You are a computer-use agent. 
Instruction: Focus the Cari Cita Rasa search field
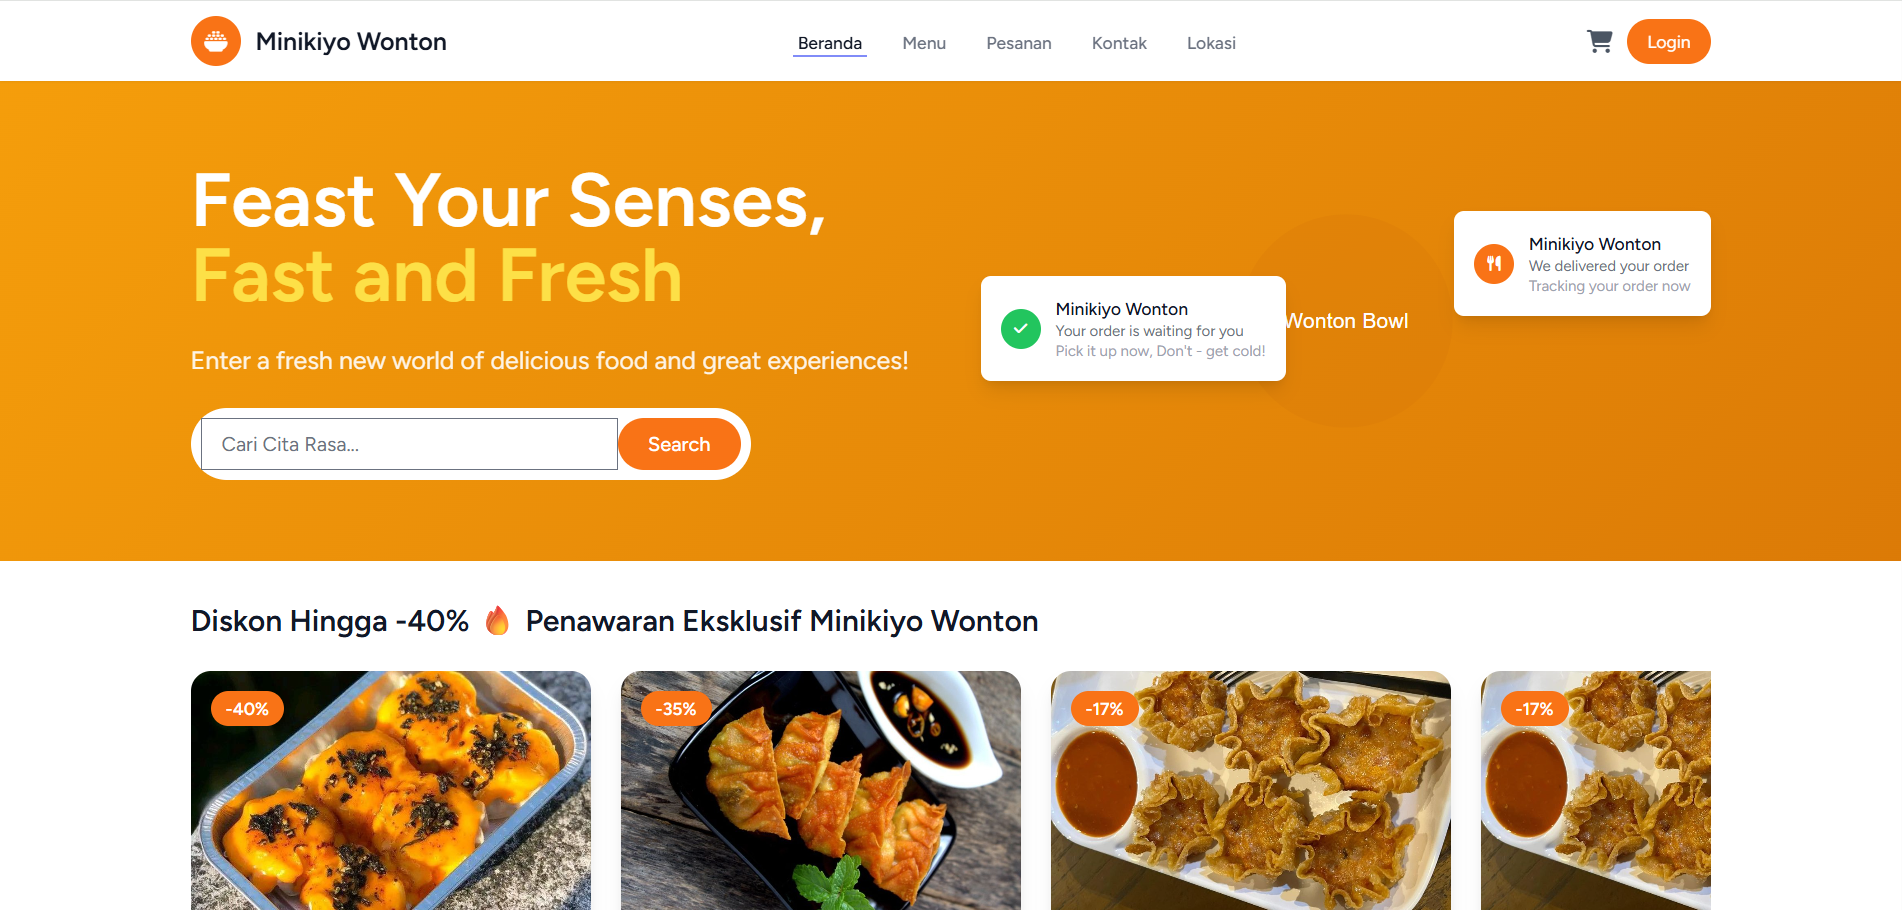click(409, 444)
